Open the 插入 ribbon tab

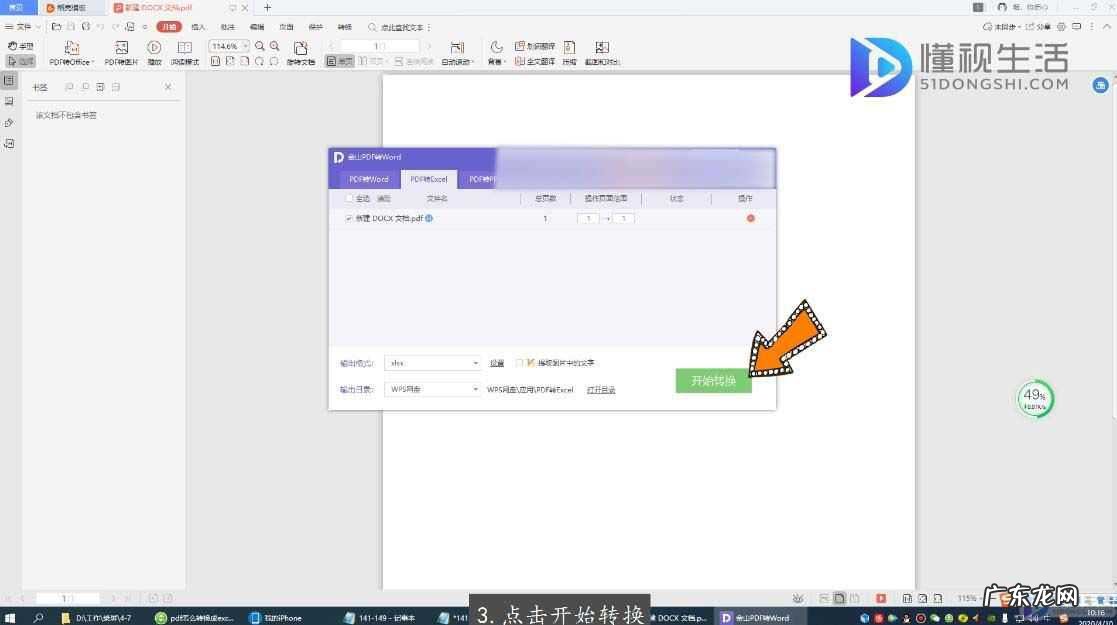click(x=197, y=27)
